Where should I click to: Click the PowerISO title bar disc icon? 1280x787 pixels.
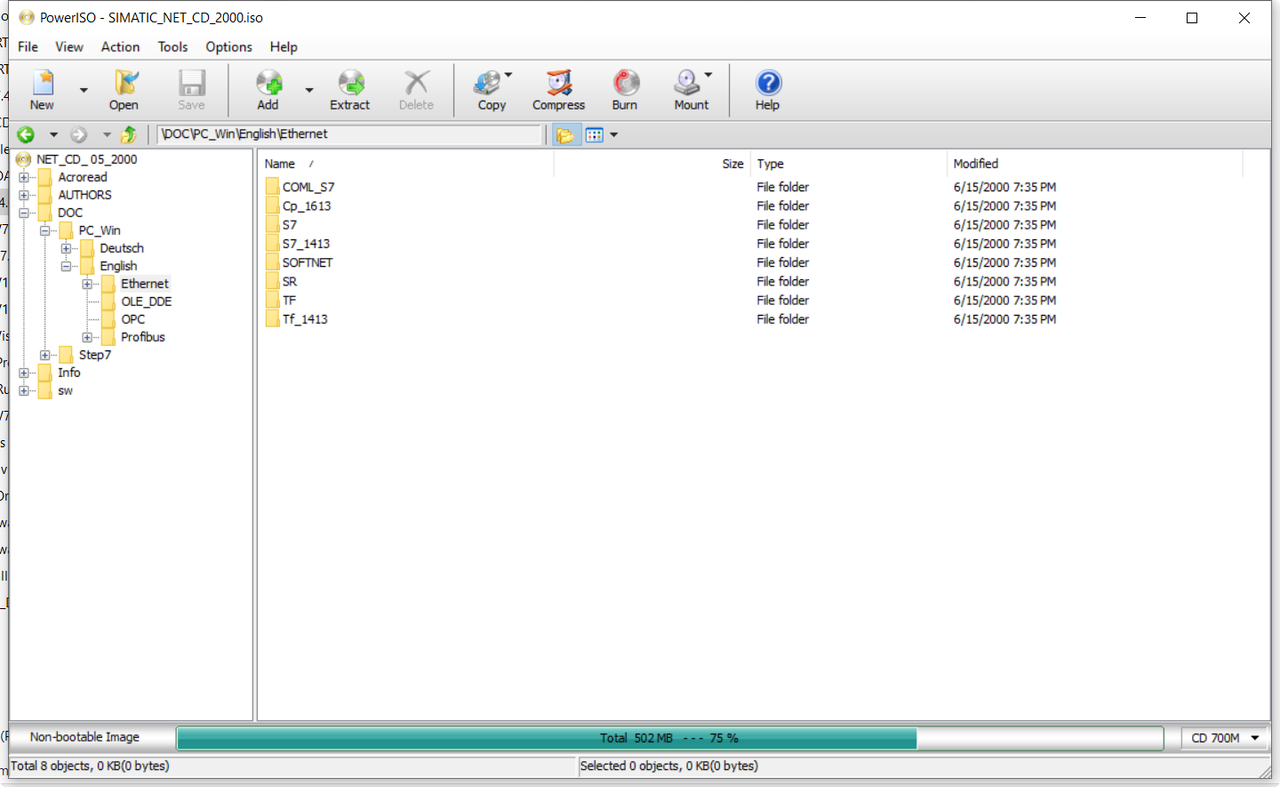tap(26, 18)
